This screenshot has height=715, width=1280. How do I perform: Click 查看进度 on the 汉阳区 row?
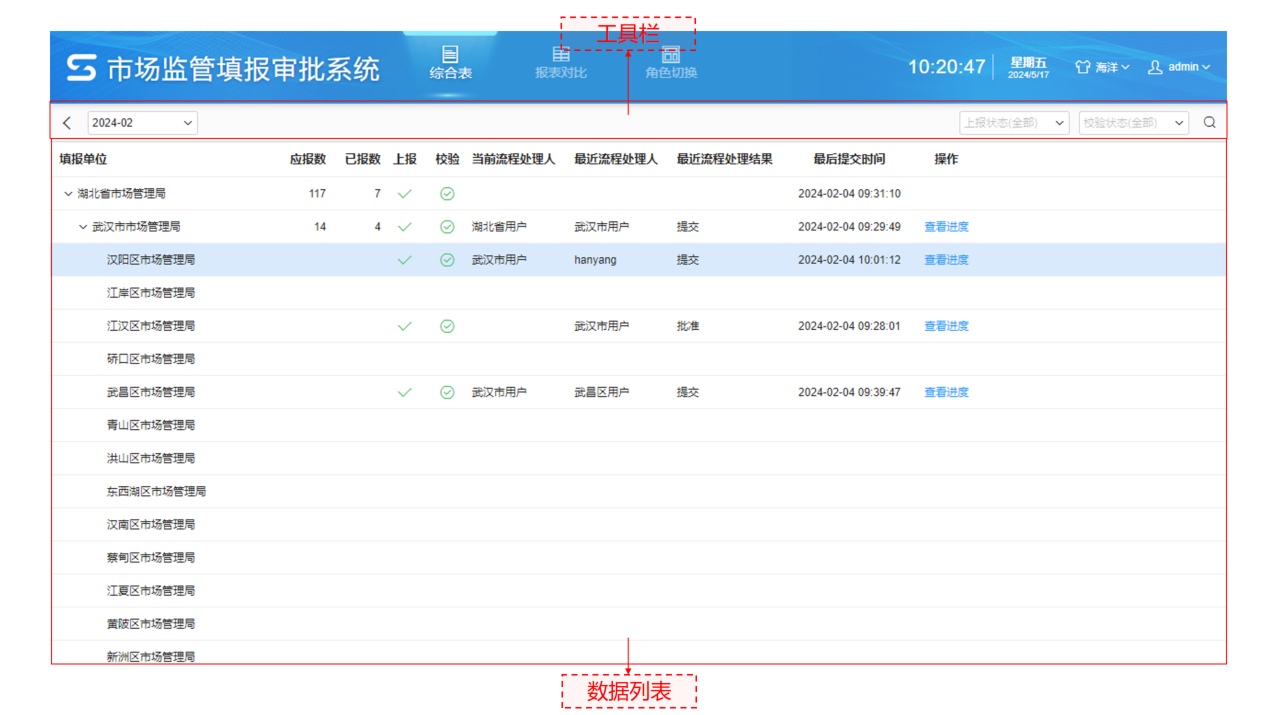pyautogui.click(x=946, y=259)
